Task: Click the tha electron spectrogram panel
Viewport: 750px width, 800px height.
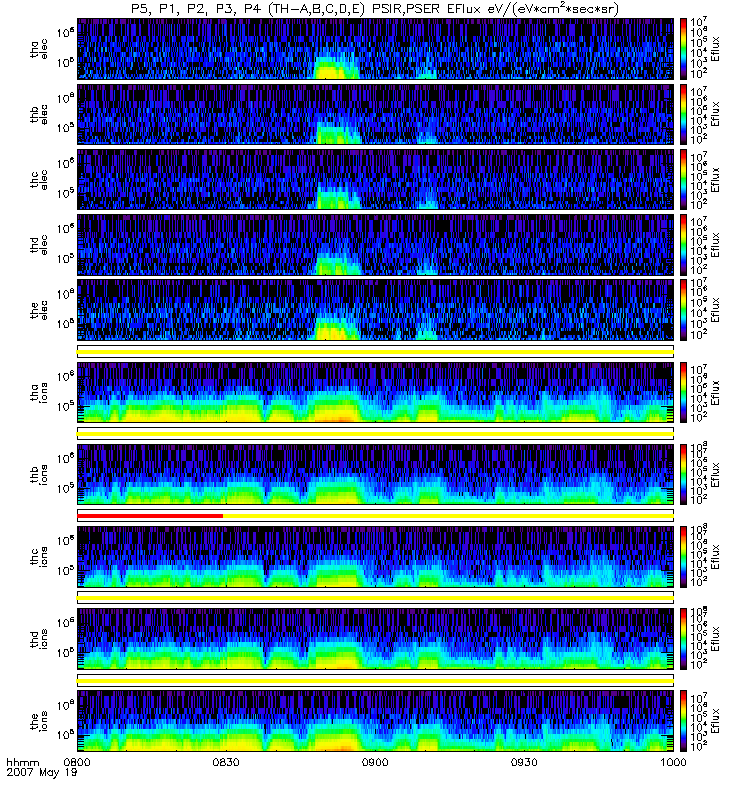Action: pyautogui.click(x=374, y=48)
